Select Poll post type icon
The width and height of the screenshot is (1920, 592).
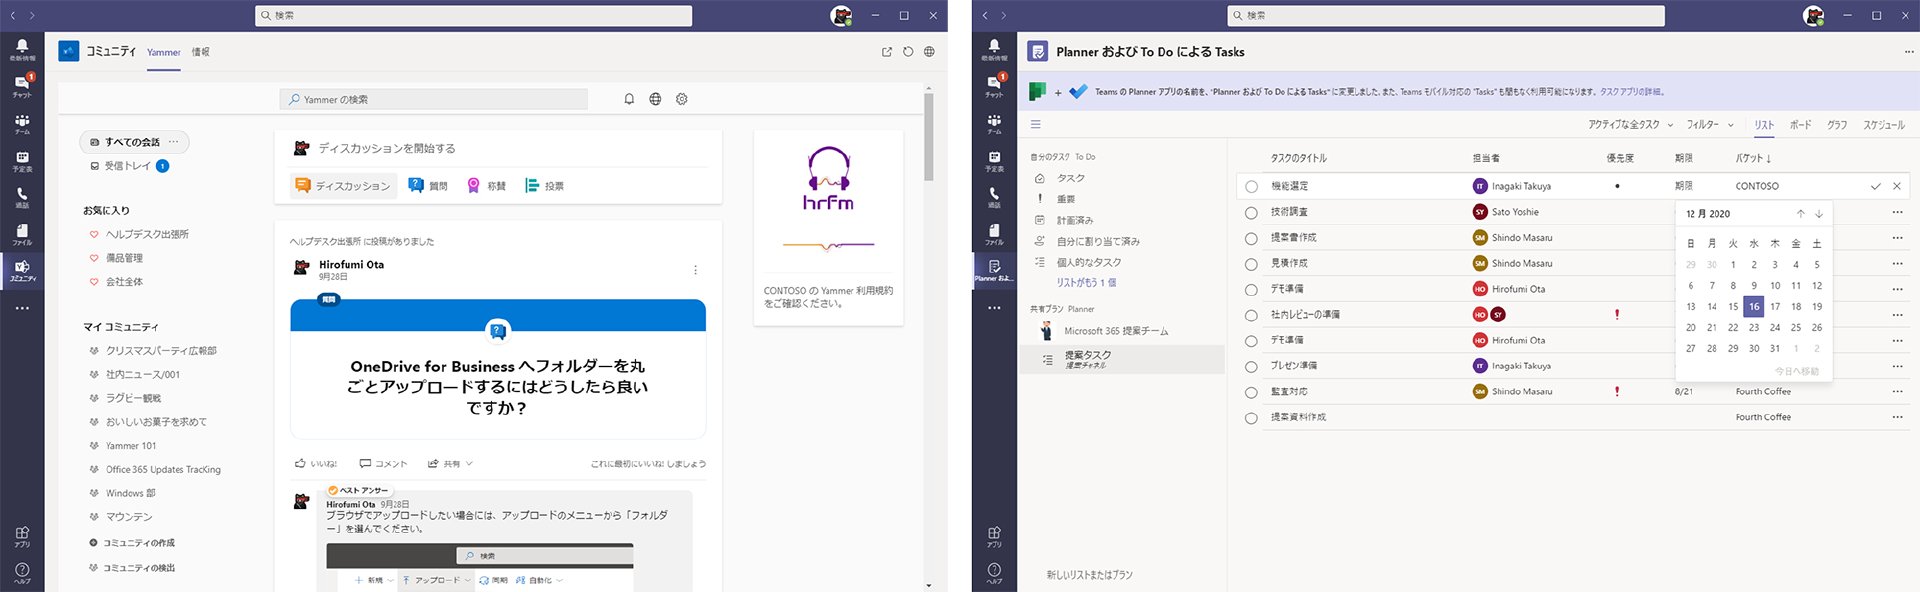click(544, 186)
